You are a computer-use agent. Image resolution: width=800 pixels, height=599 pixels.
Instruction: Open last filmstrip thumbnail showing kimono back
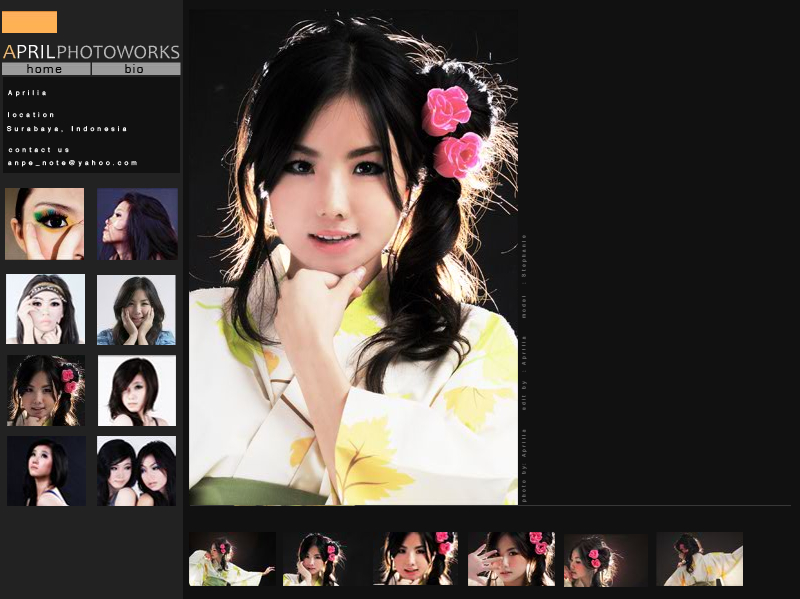[x=699, y=559]
